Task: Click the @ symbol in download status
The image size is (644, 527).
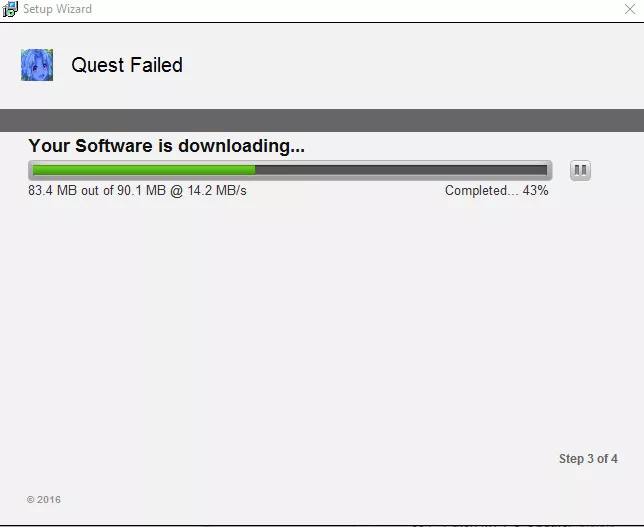Action: [177, 191]
